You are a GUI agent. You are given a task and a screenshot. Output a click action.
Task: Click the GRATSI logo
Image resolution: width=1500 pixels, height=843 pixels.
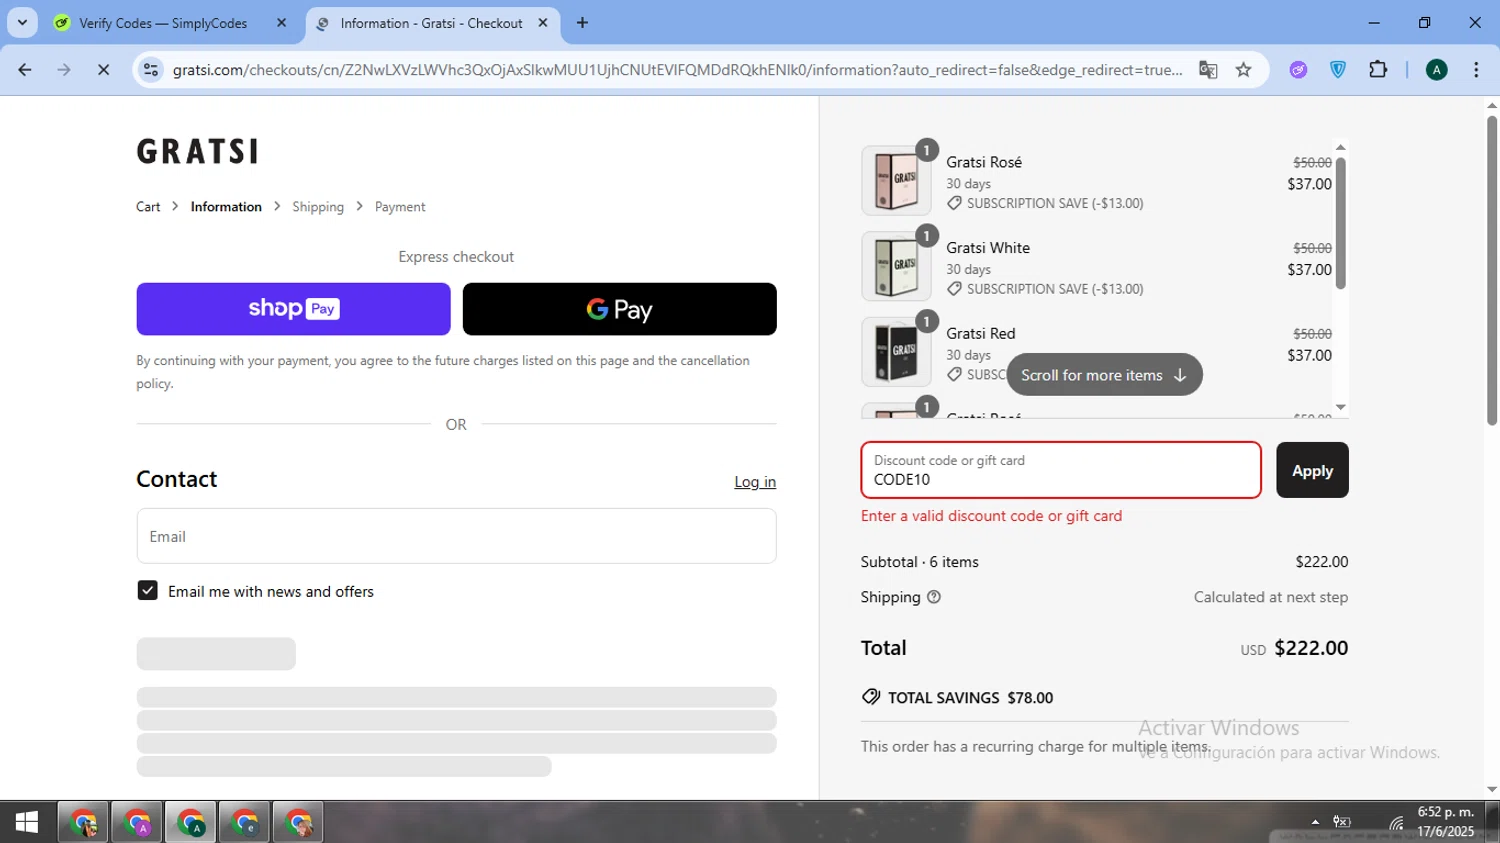(x=197, y=151)
